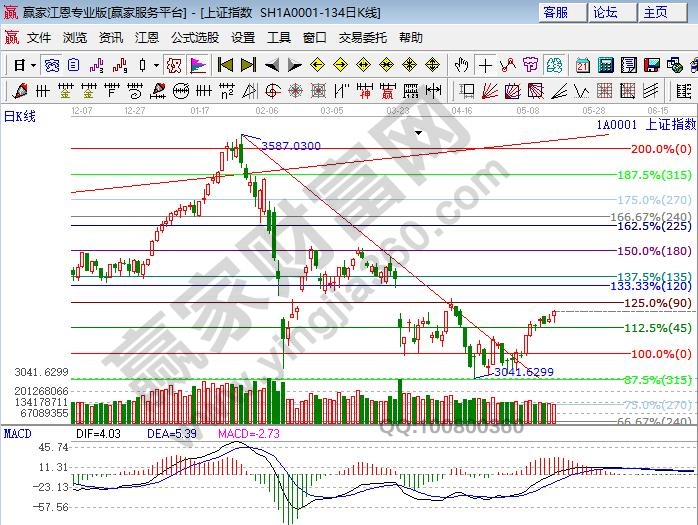Toggle the blue swirl chart button
Screen dimensions: 698x525
coord(51,65)
